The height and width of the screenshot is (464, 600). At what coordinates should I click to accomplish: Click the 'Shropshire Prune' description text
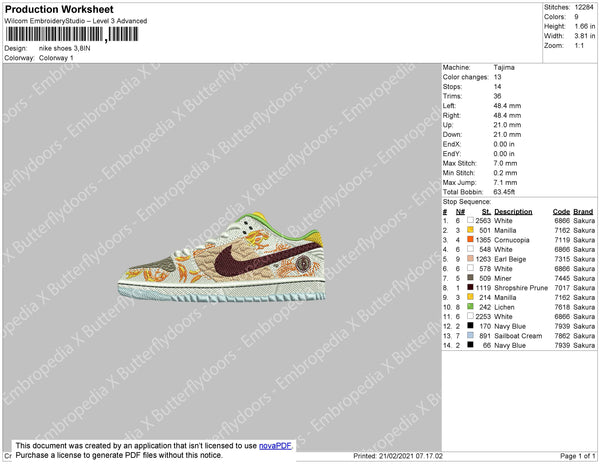tap(521, 288)
